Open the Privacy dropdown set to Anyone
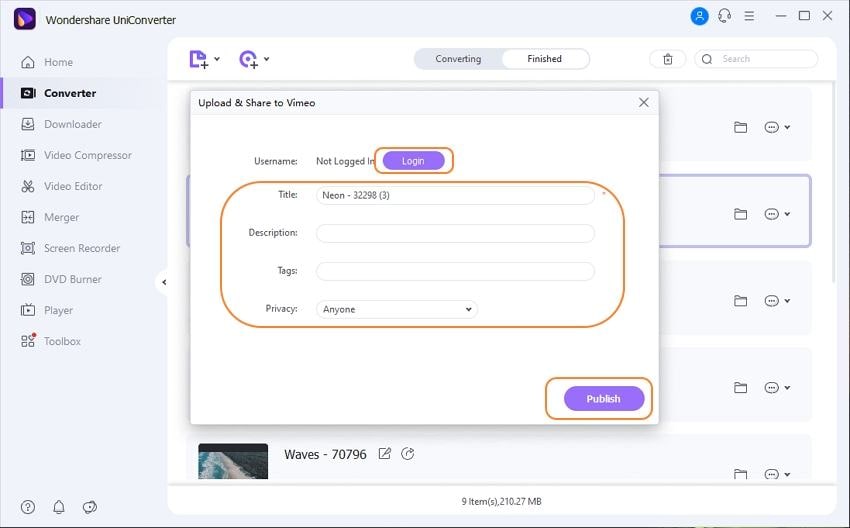The width and height of the screenshot is (850, 528). pos(397,310)
